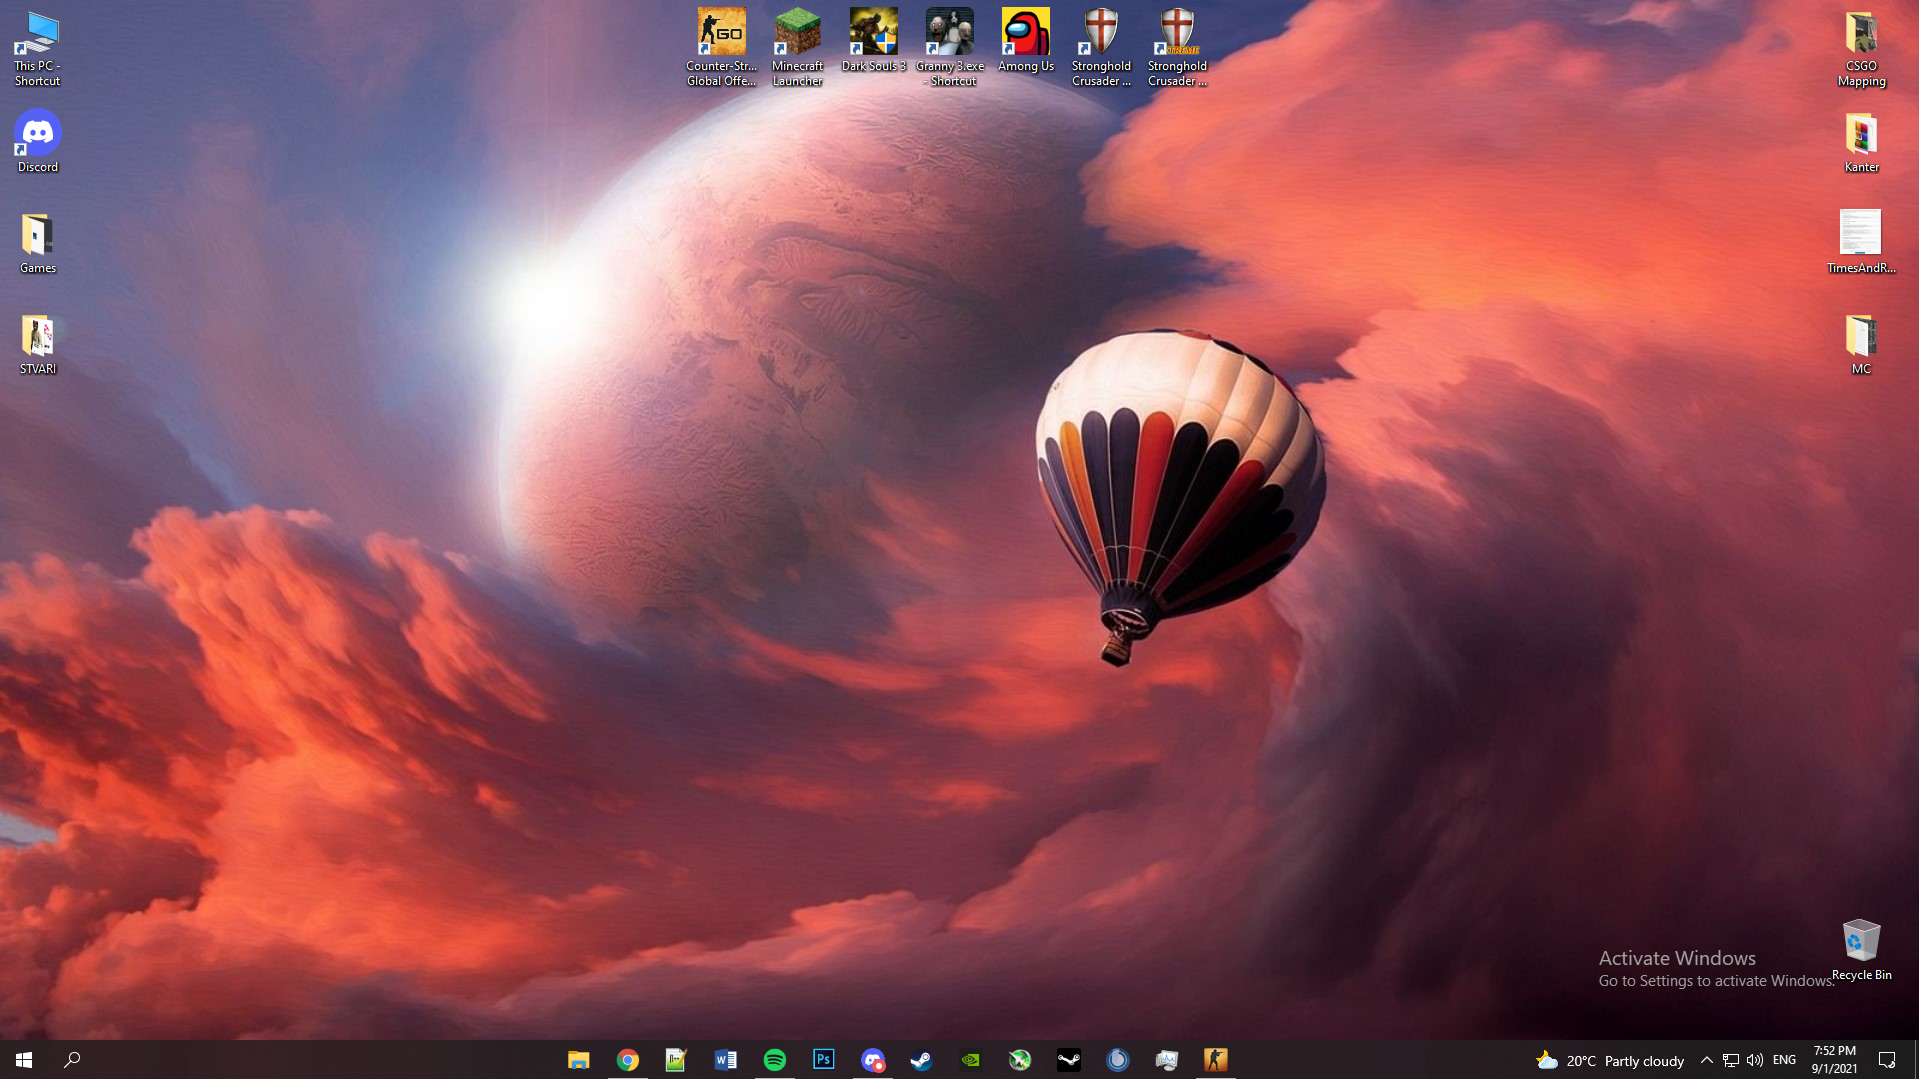1919x1079 pixels.
Task: Open Notepad++ from the taskbar
Action: pyautogui.click(x=676, y=1059)
